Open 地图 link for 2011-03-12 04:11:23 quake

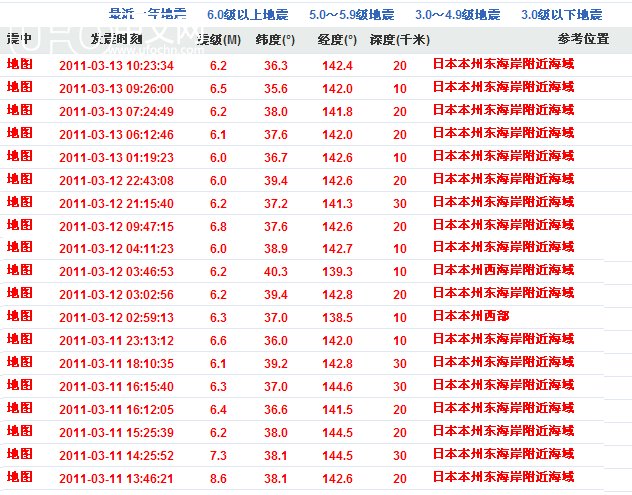coord(20,247)
